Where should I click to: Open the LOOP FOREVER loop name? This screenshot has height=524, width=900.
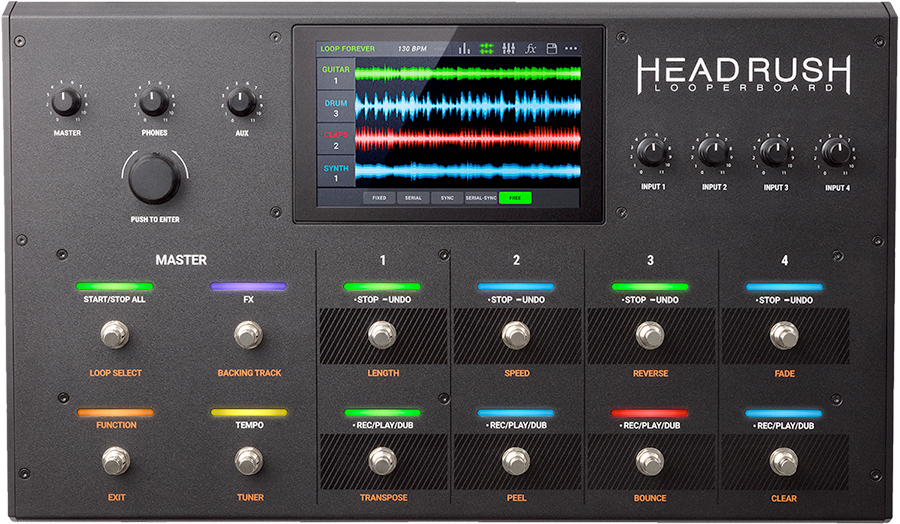click(x=348, y=48)
